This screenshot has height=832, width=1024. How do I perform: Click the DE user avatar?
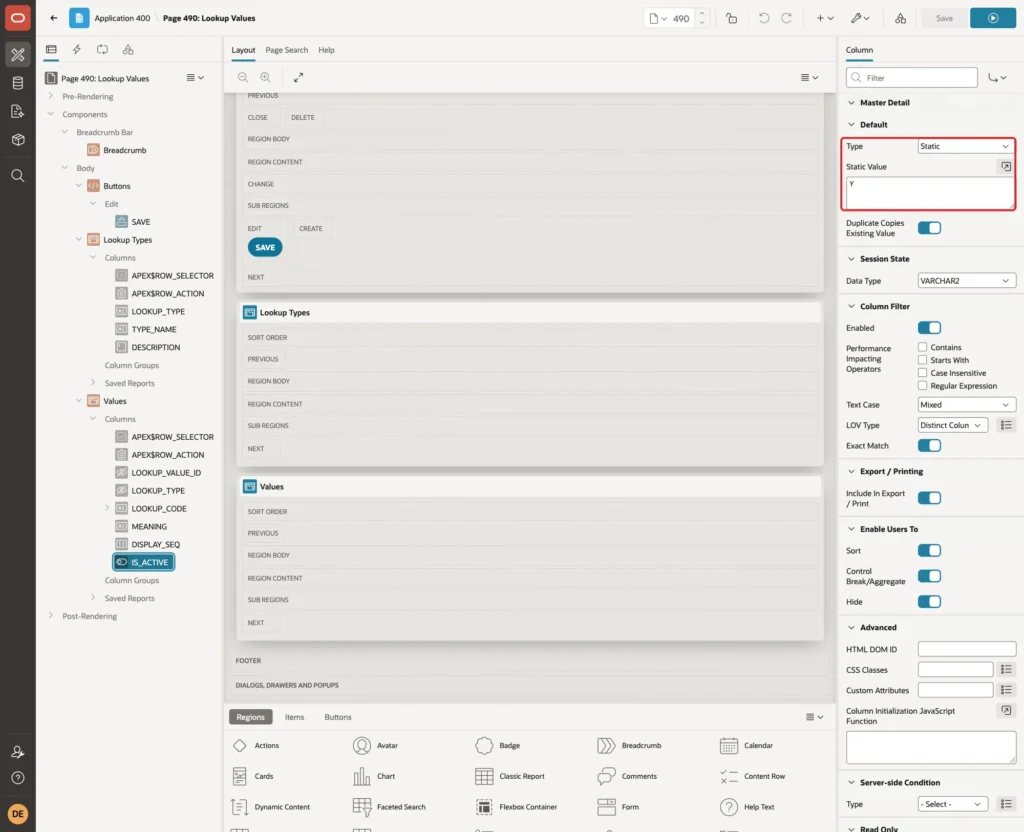pyautogui.click(x=18, y=814)
